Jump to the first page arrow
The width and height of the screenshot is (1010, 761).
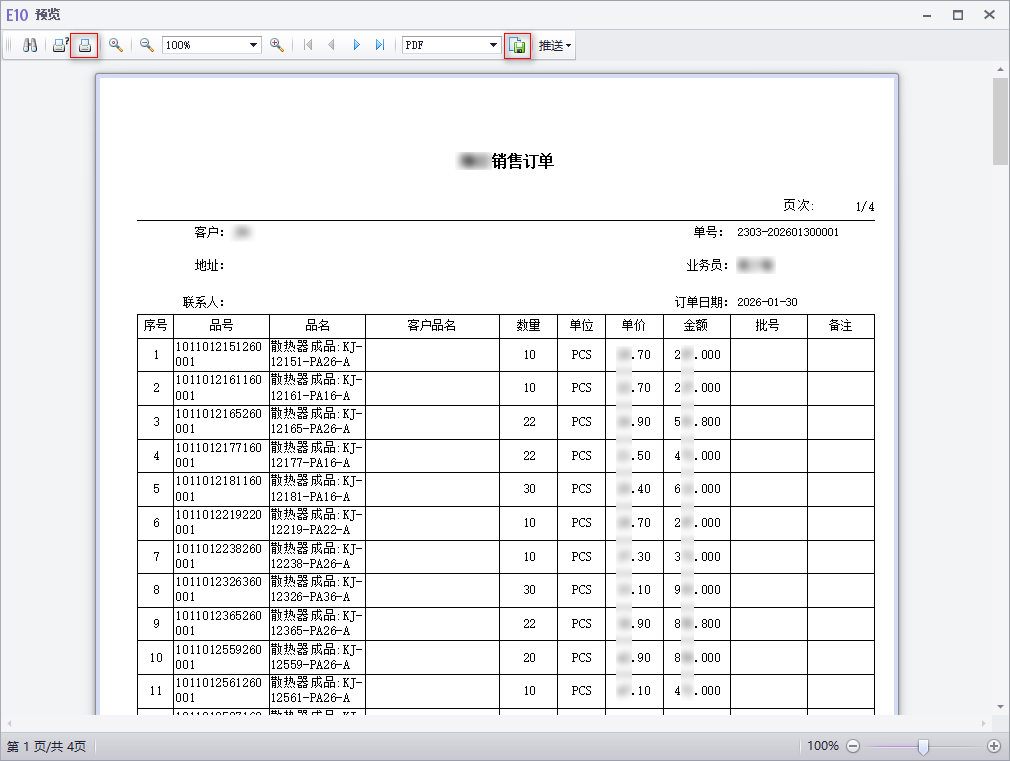307,45
